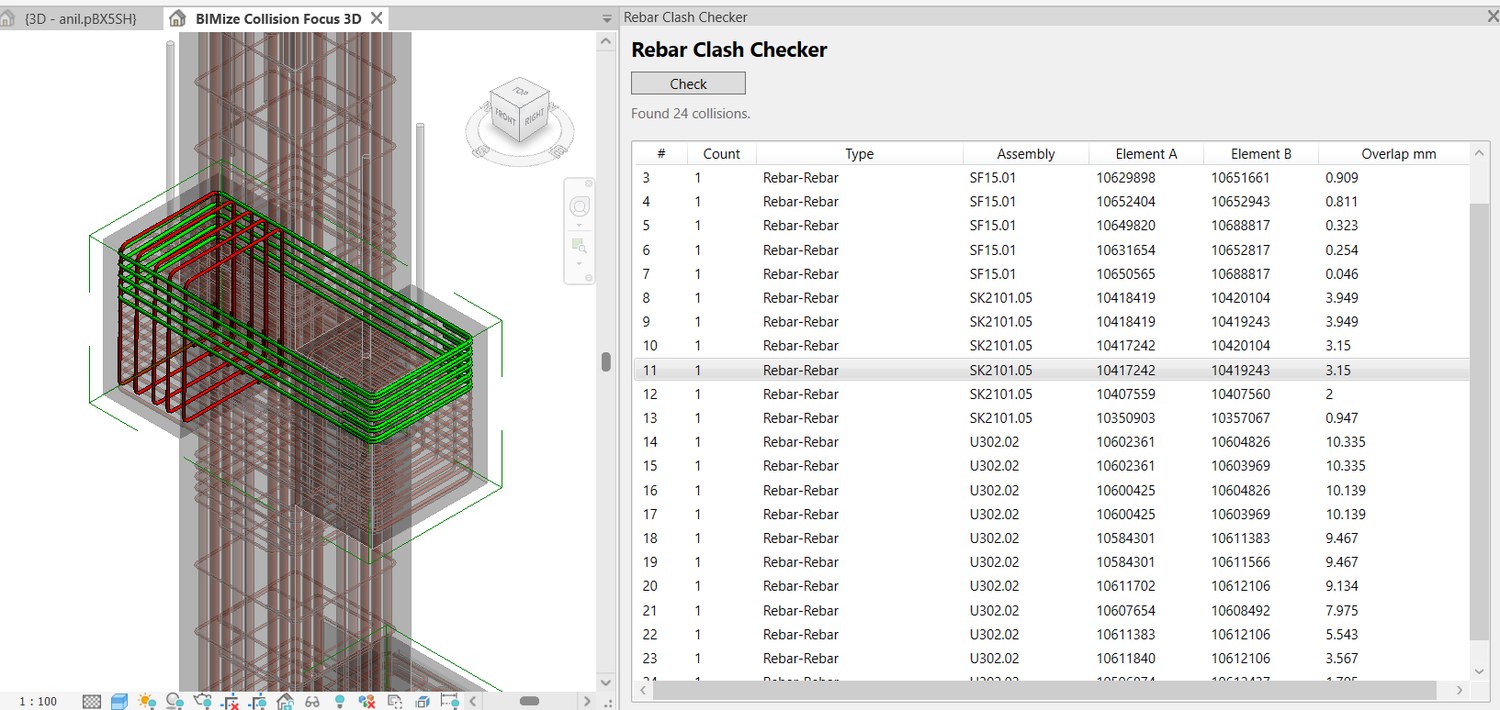This screenshot has height=710, width=1500.
Task: Sort by the Assembly column header
Action: point(1025,154)
